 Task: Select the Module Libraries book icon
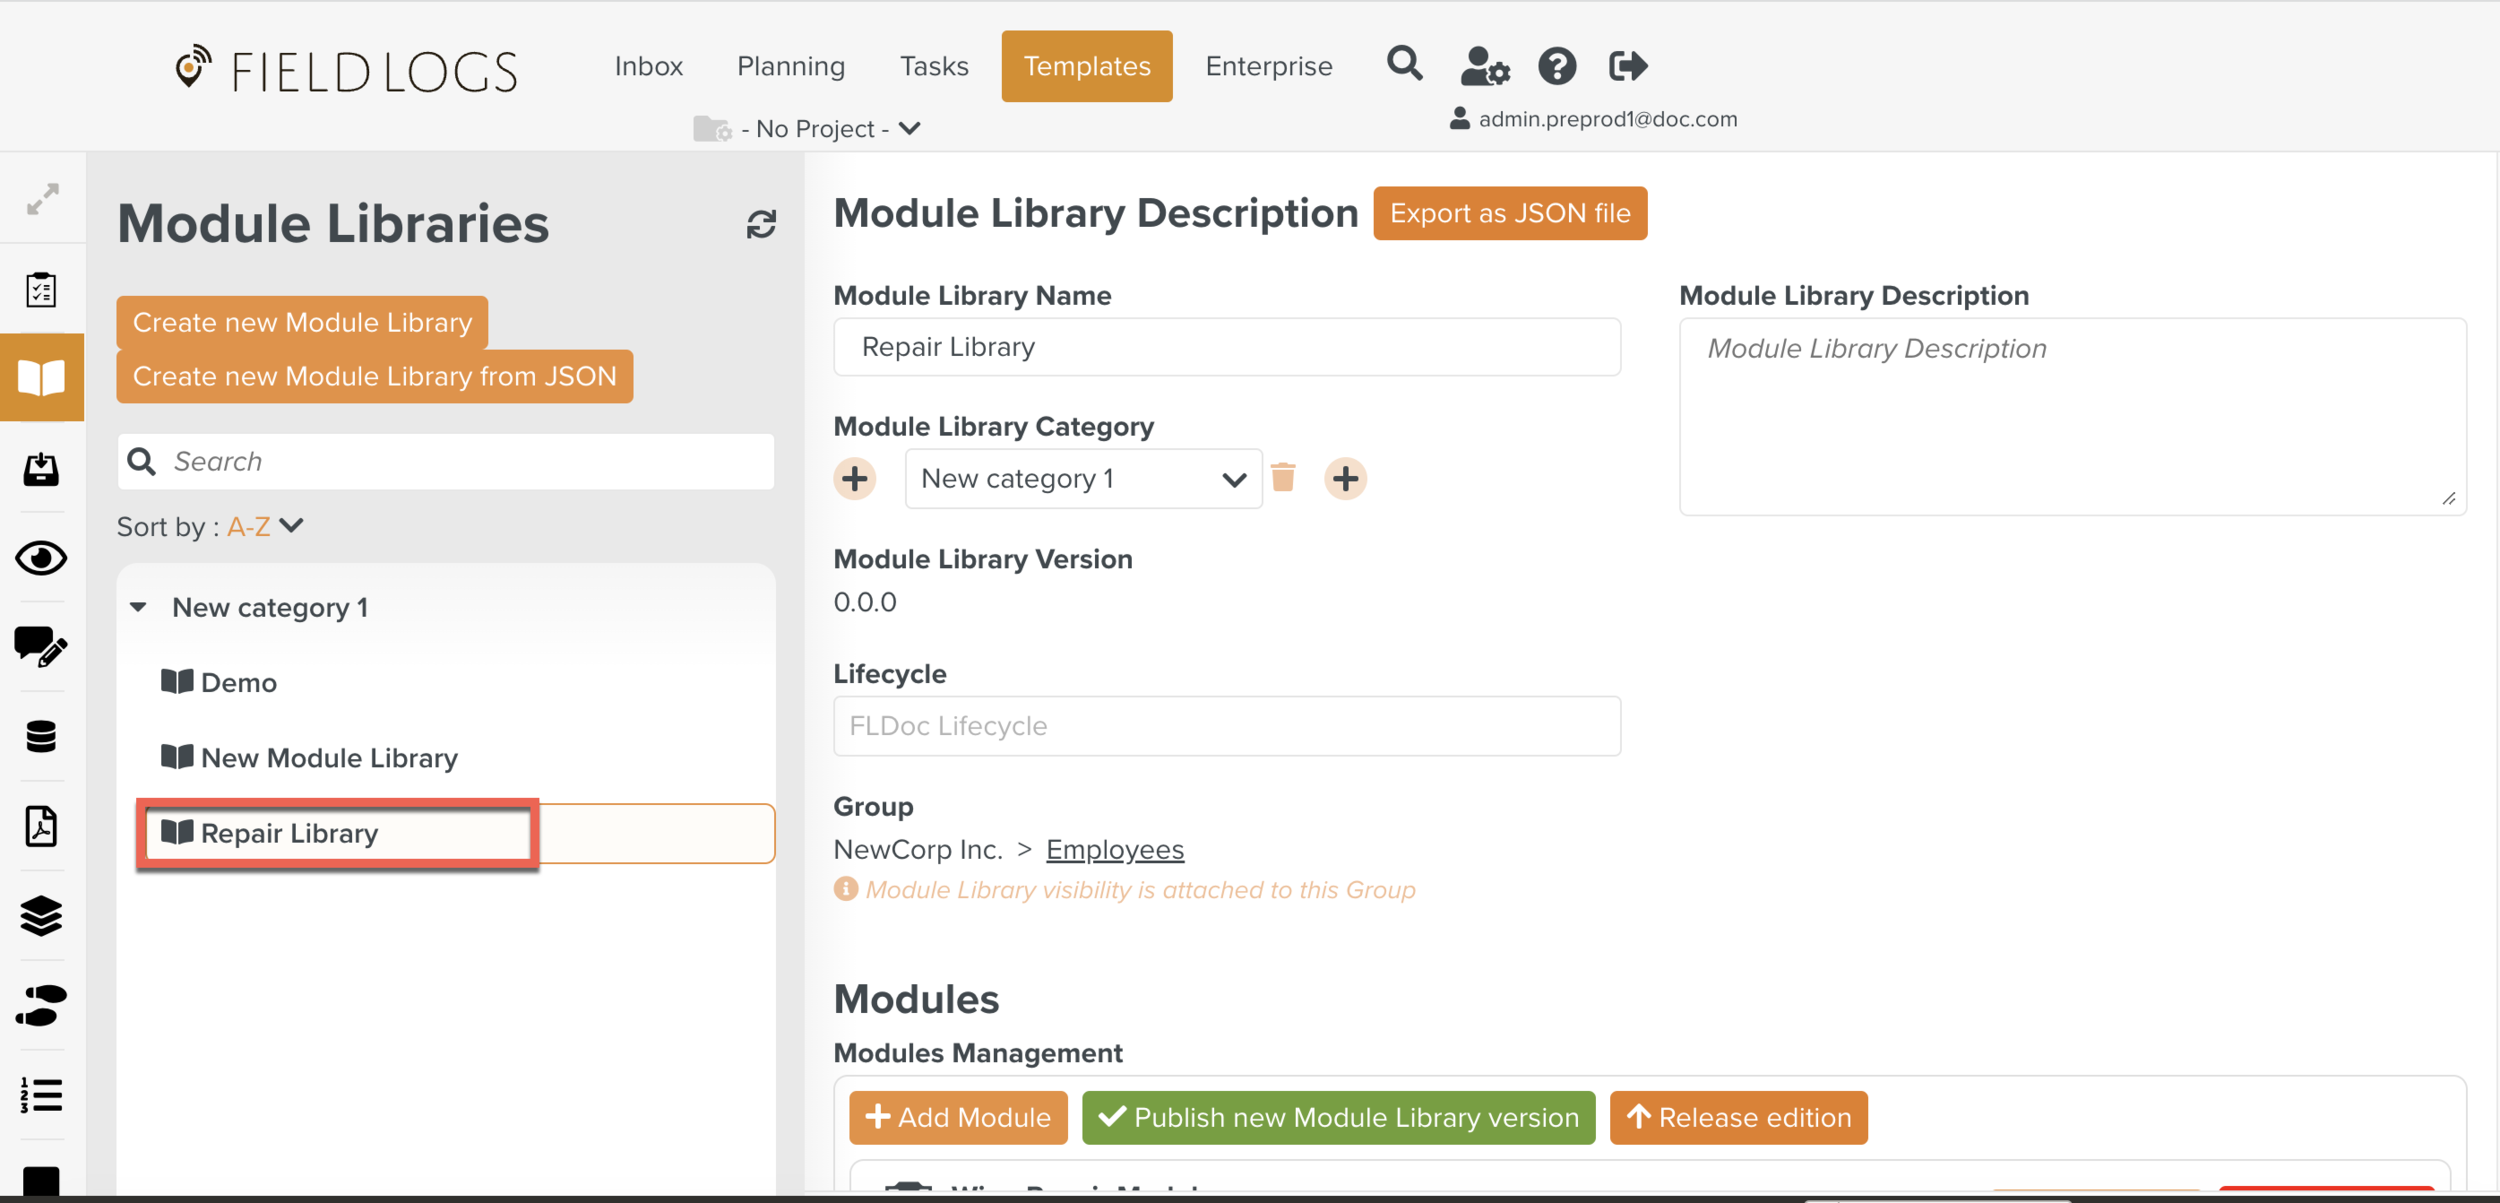point(41,377)
